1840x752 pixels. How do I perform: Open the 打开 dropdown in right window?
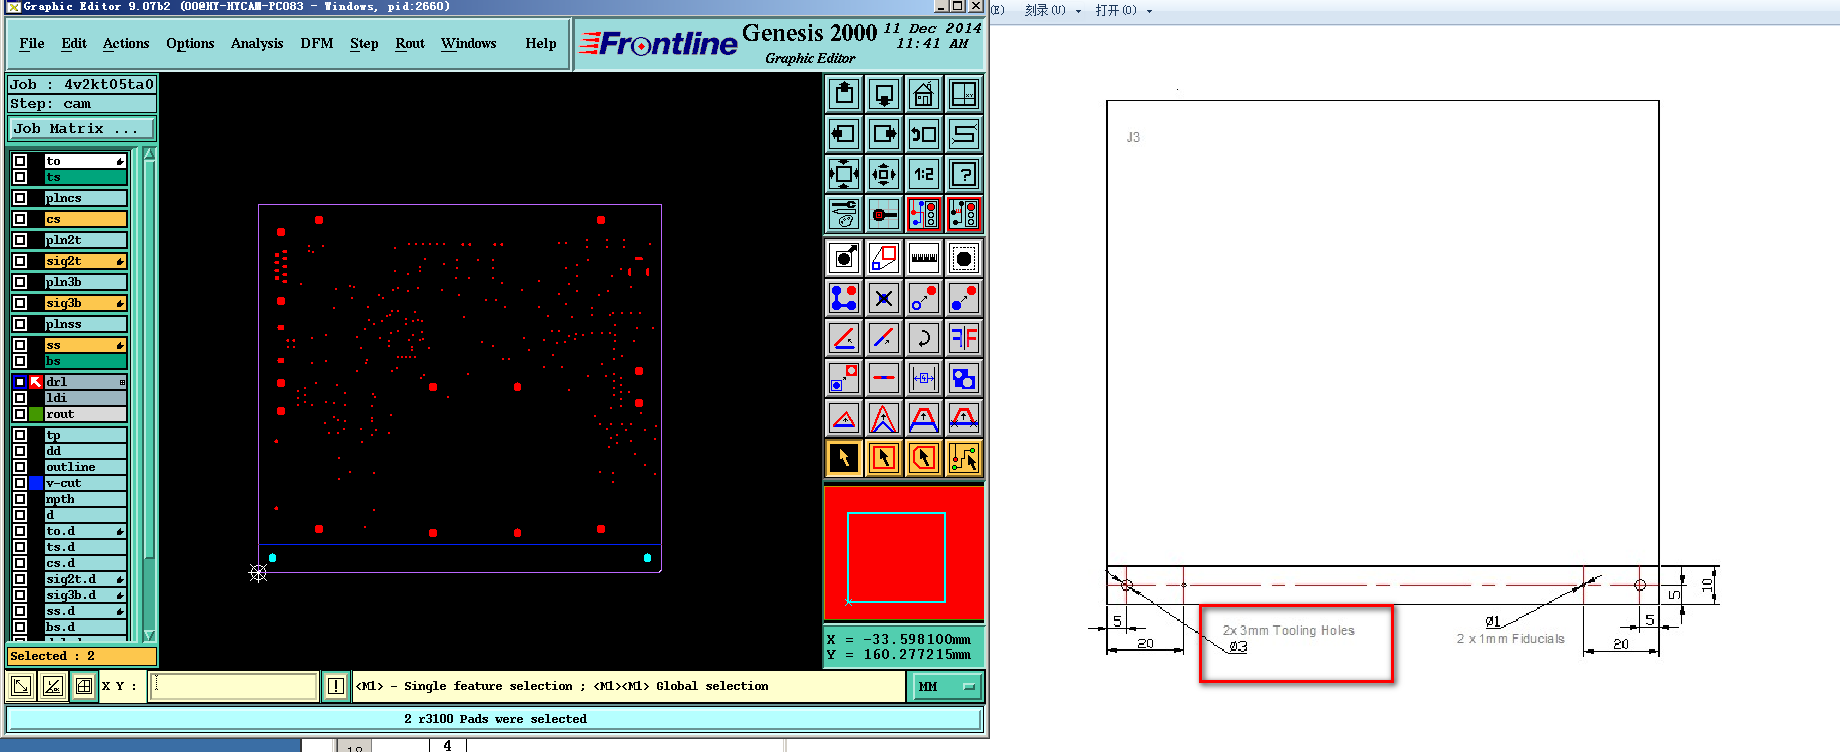coord(1123,10)
